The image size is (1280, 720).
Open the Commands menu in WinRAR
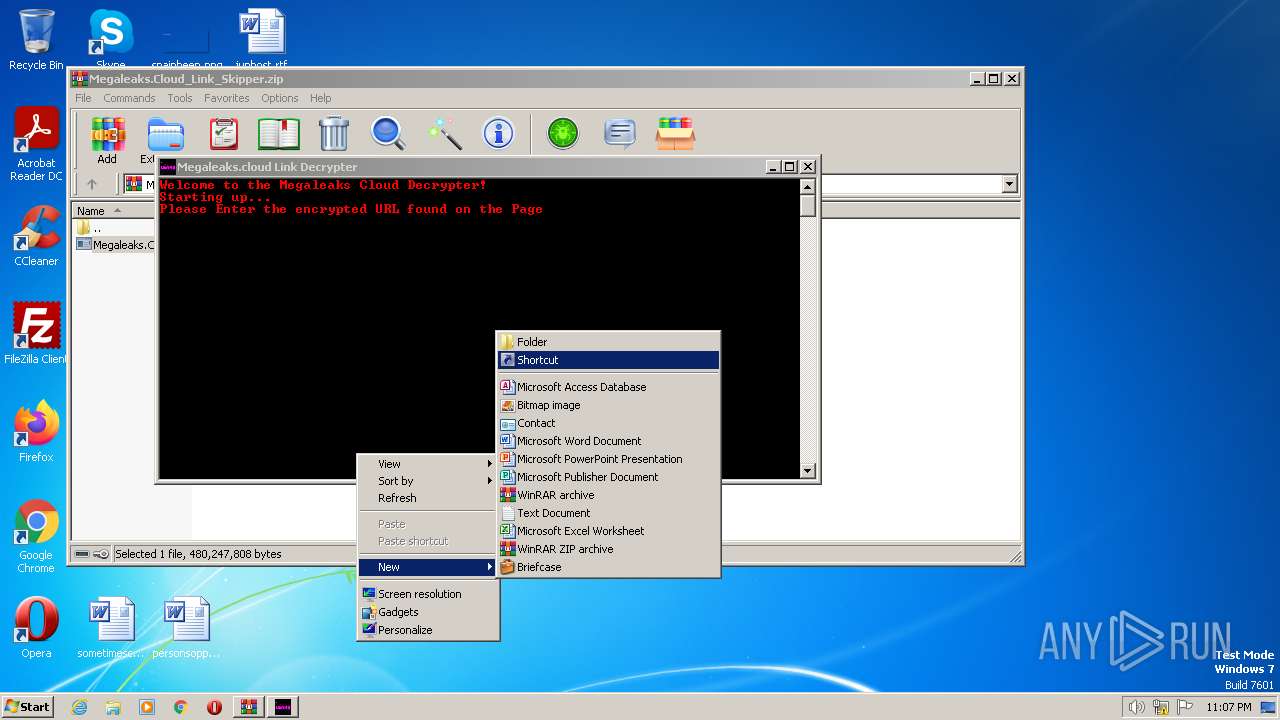[129, 98]
